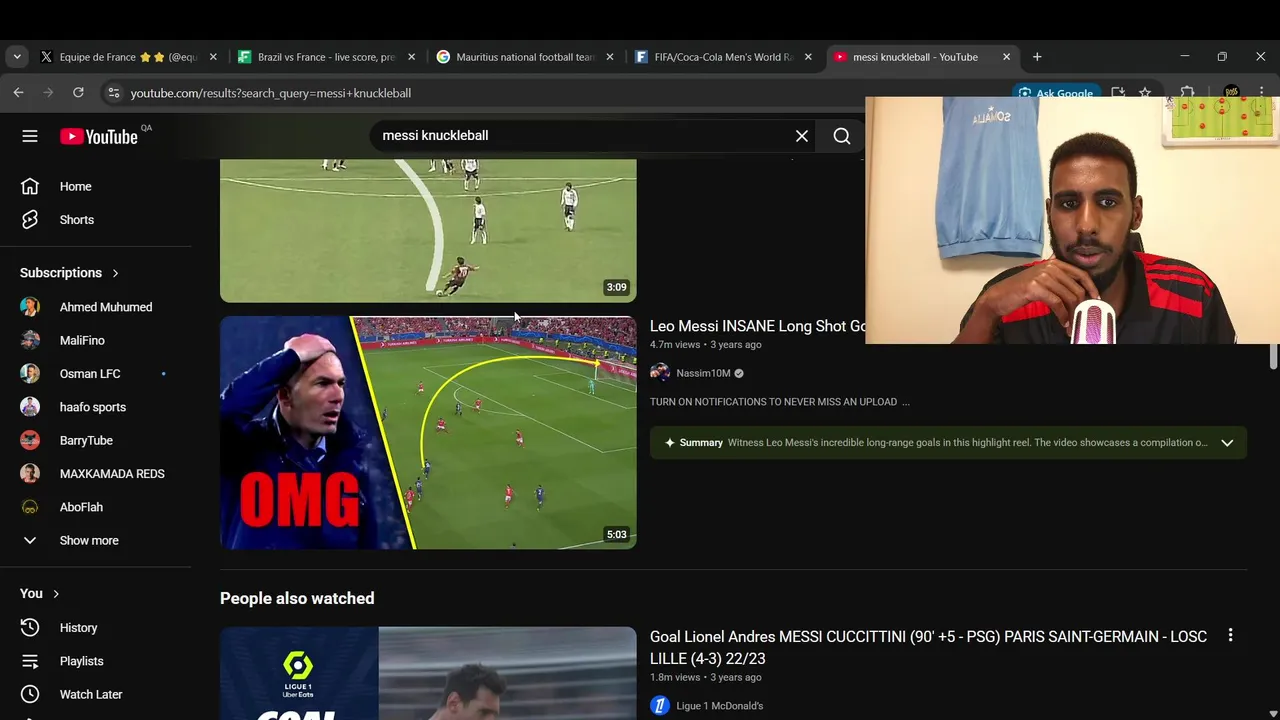Viewport: 1280px width, 720px height.
Task: Open Leo Messi INSANE Long Shot video title
Action: coord(757,326)
